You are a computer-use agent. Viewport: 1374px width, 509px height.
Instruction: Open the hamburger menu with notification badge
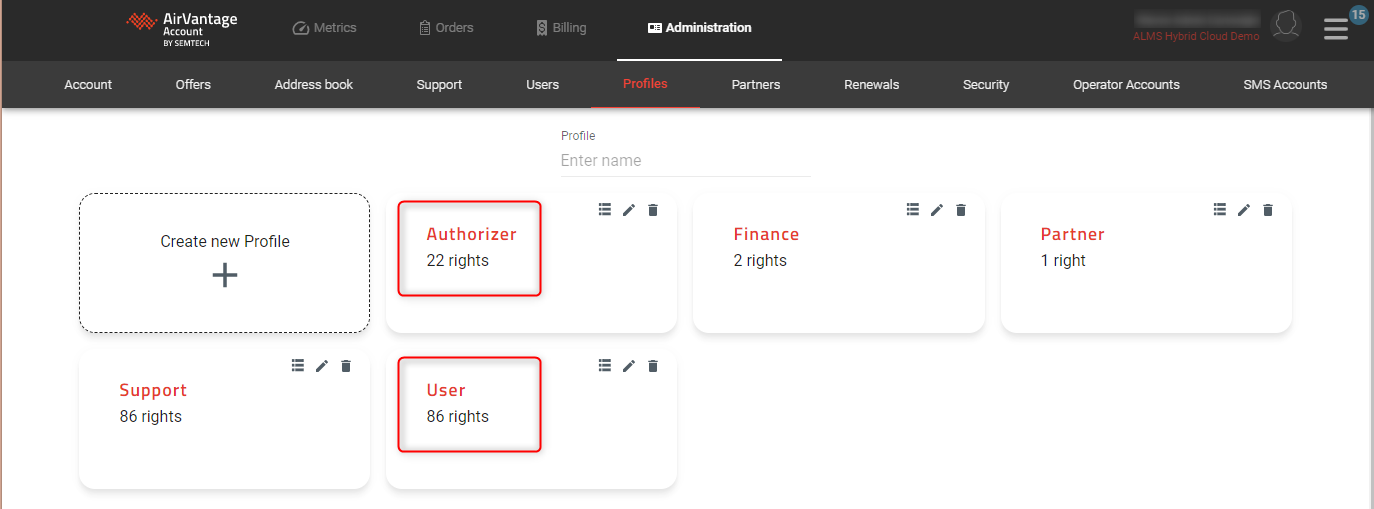click(x=1336, y=28)
